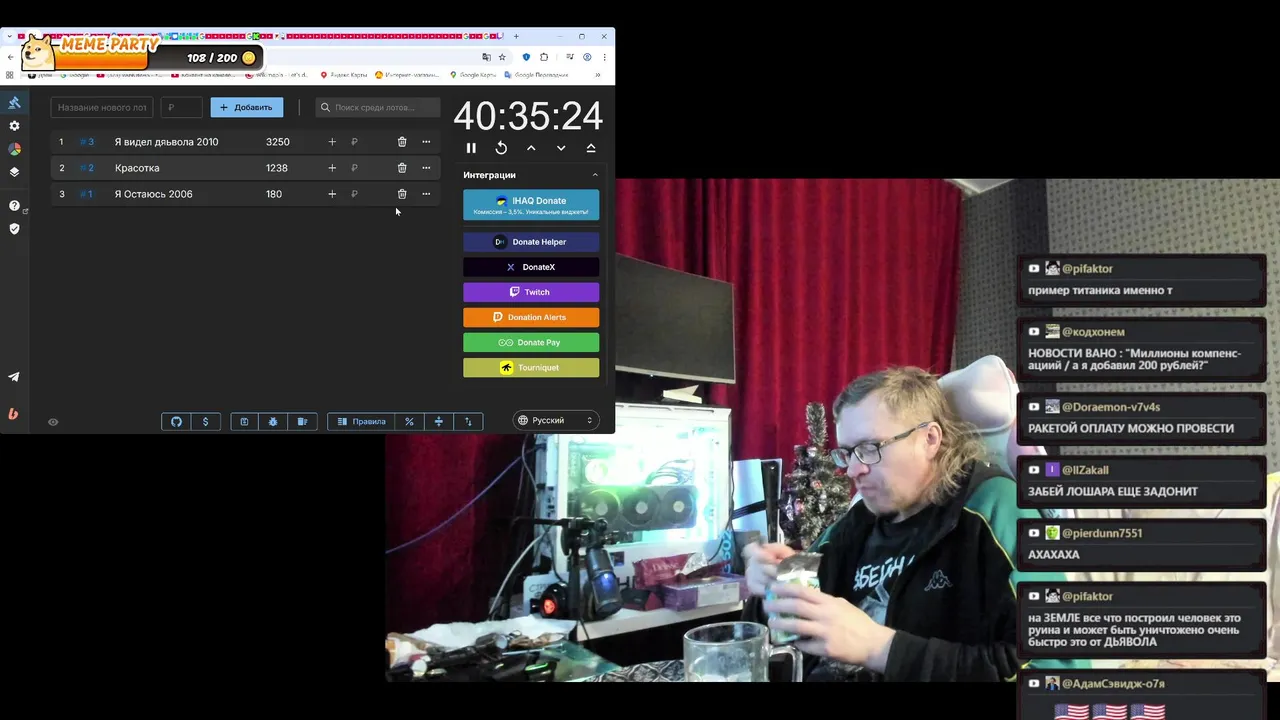Click the browser bookmark star icon
The width and height of the screenshot is (1280, 720).
(502, 57)
